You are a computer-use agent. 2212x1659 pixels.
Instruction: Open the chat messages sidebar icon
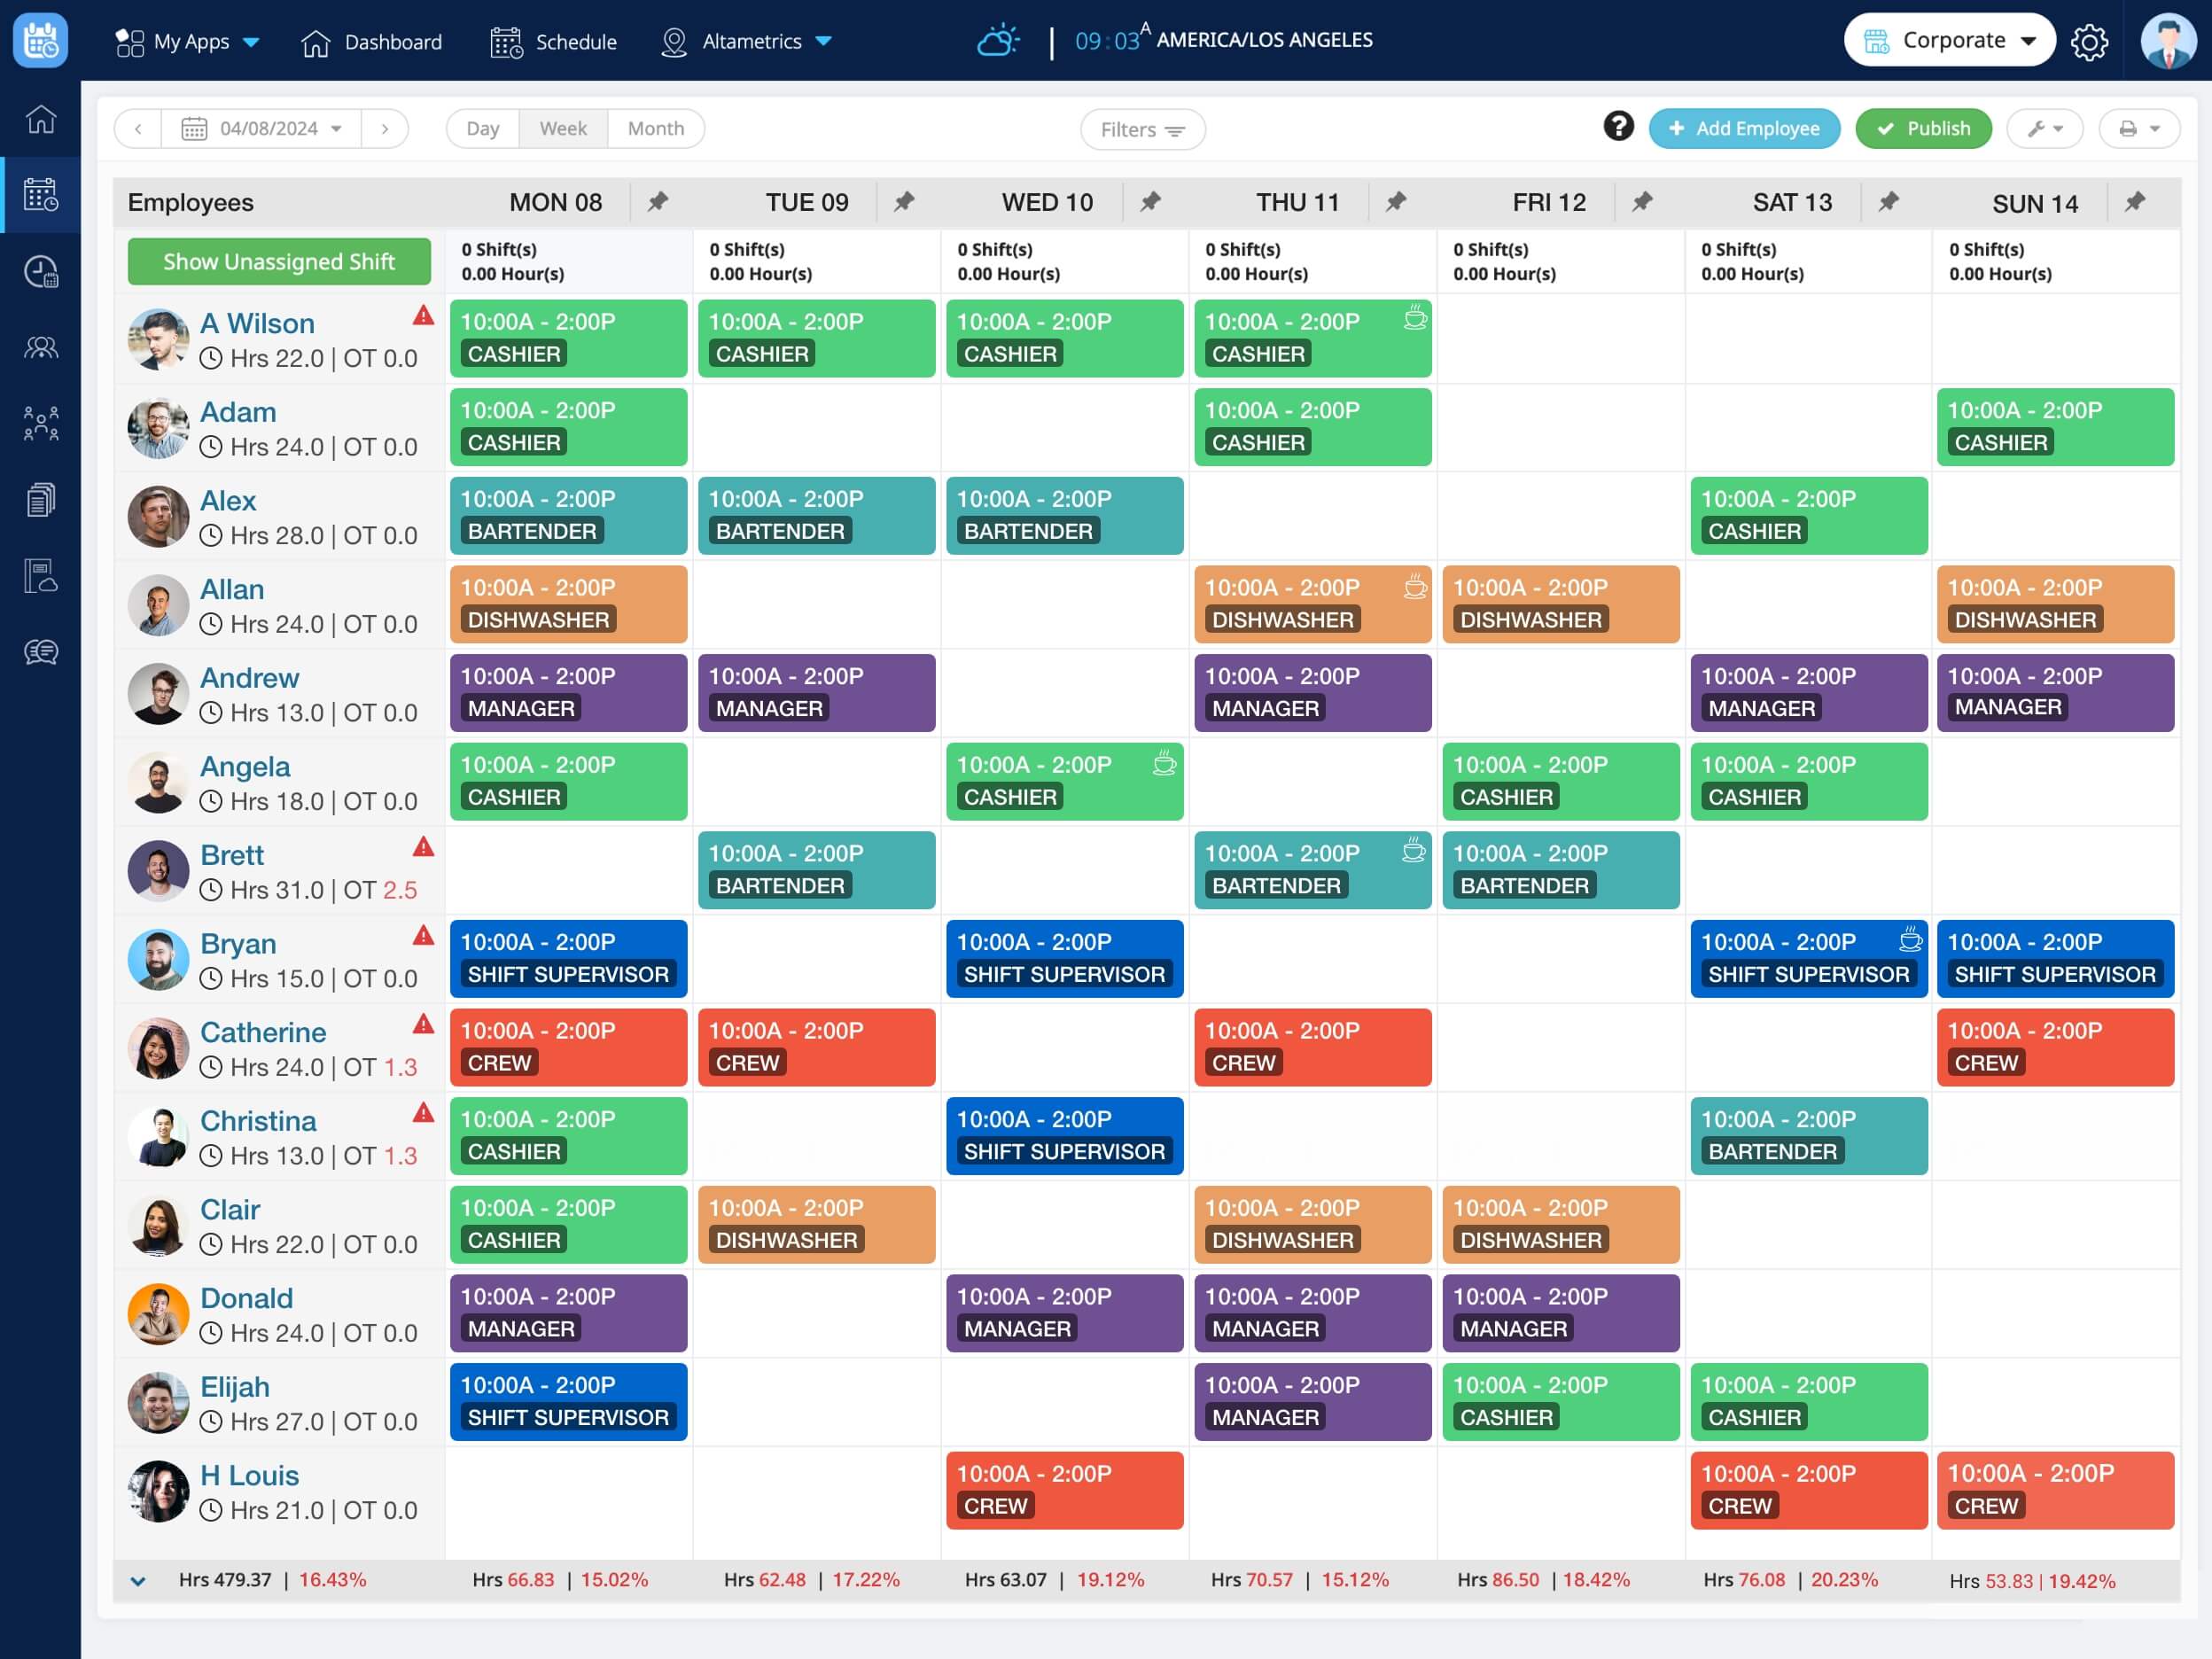pyautogui.click(x=41, y=652)
